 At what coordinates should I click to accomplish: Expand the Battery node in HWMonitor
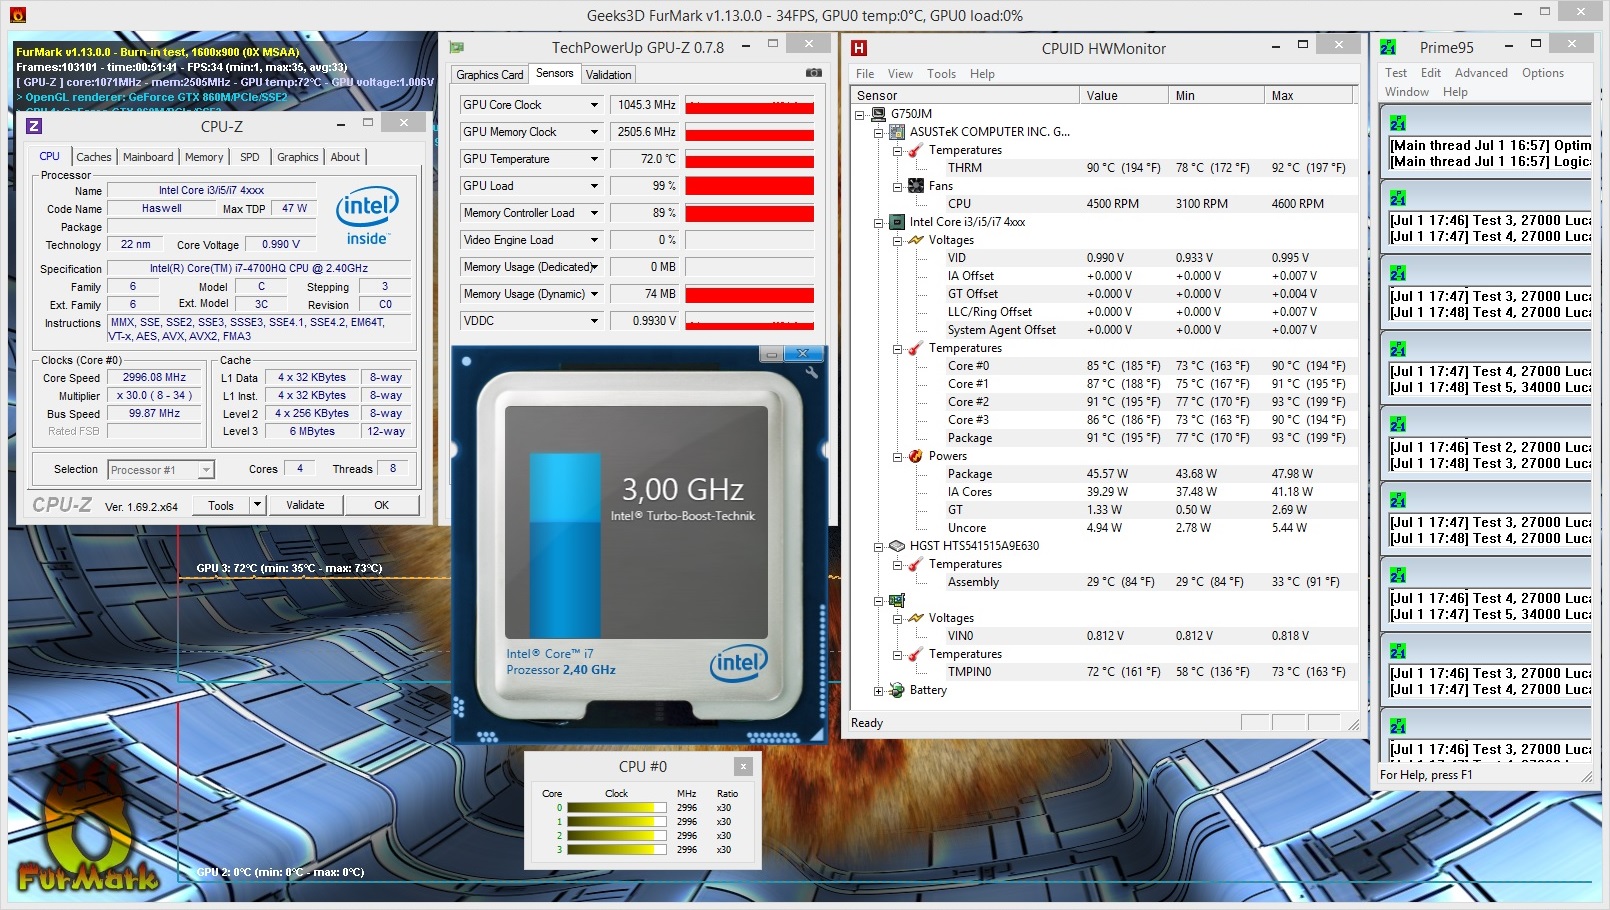tap(879, 690)
